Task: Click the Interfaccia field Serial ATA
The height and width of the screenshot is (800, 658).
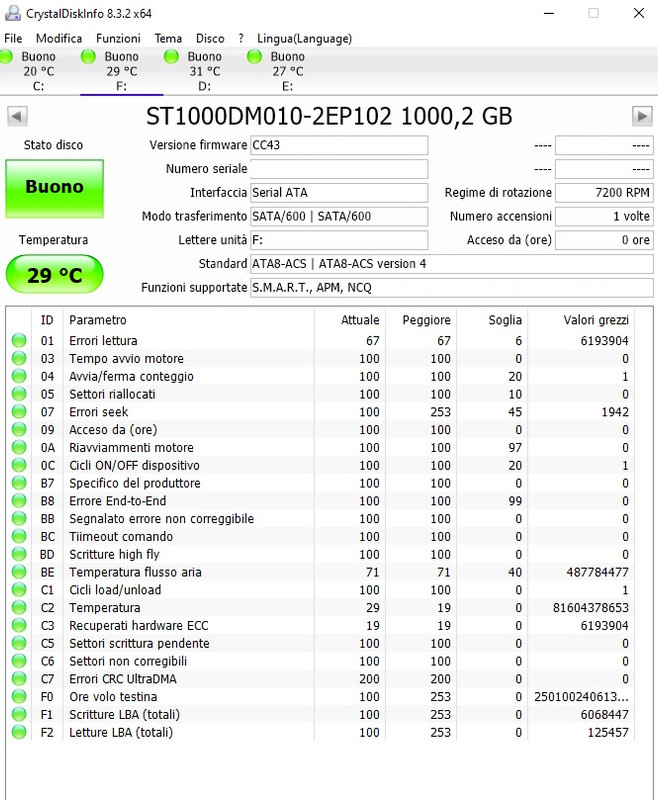Action: point(339,192)
